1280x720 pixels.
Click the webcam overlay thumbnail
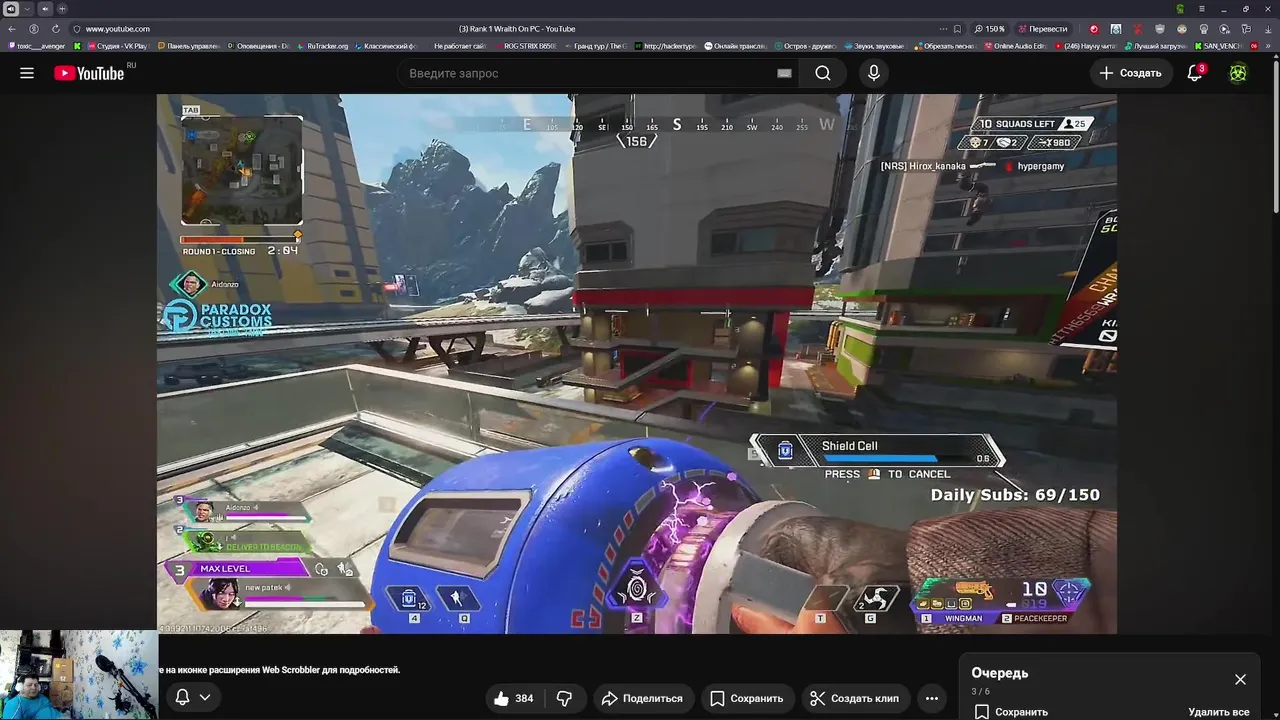pyautogui.click(x=79, y=674)
